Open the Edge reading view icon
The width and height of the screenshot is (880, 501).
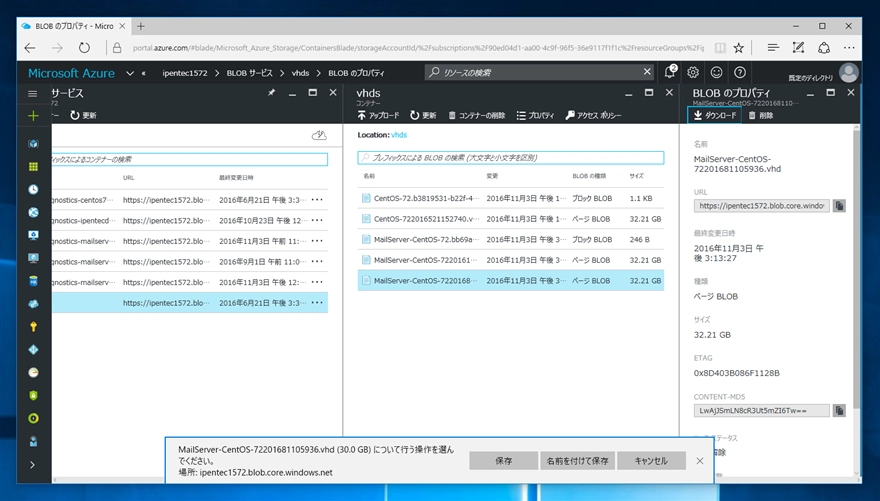point(719,48)
